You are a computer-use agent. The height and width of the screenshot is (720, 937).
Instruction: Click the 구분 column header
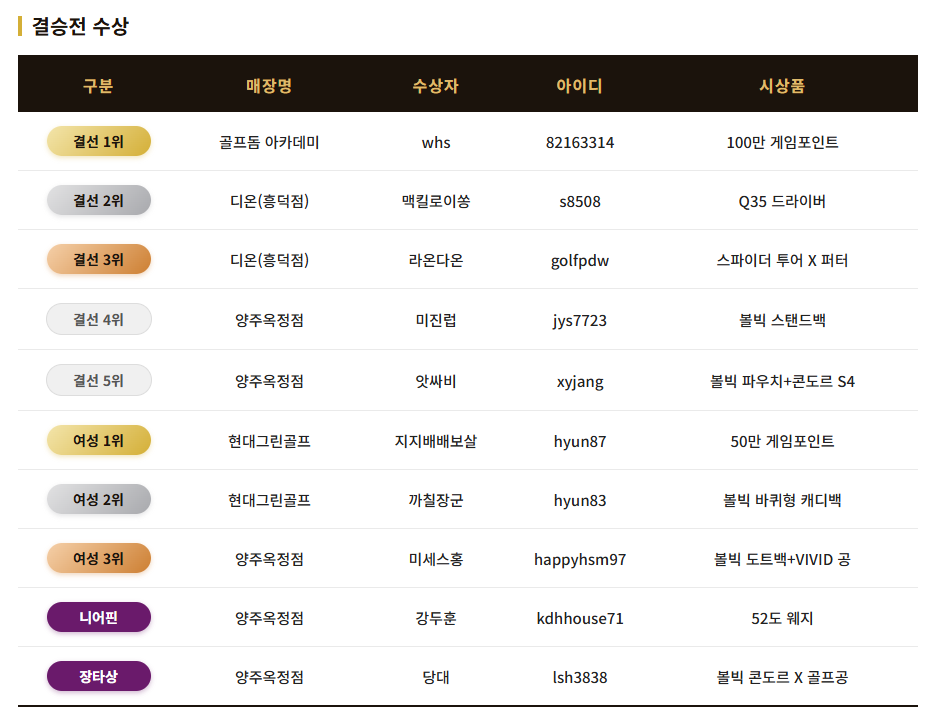point(98,86)
